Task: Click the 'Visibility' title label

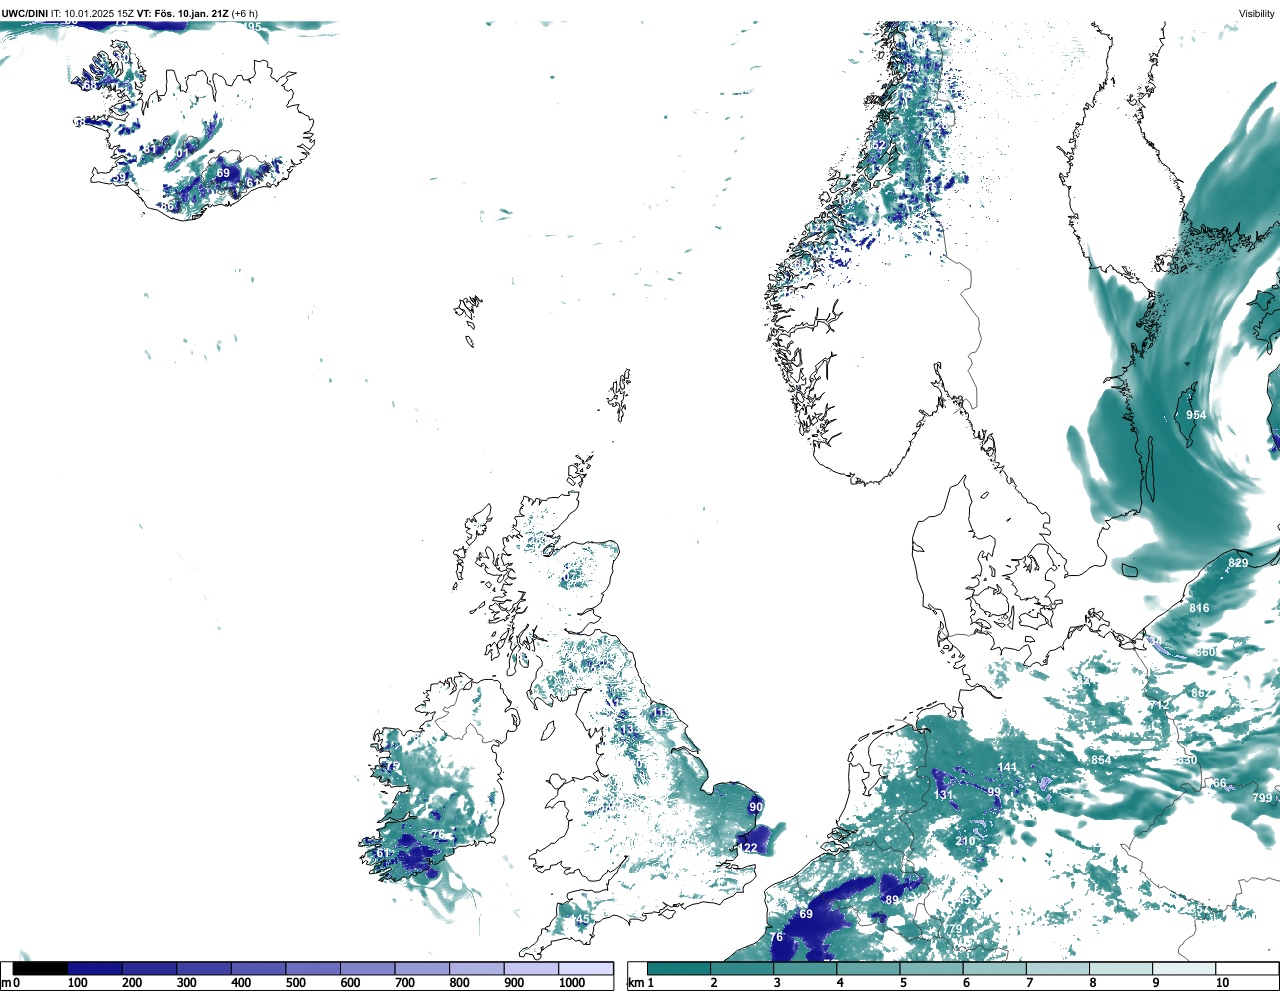Action: [x=1257, y=13]
